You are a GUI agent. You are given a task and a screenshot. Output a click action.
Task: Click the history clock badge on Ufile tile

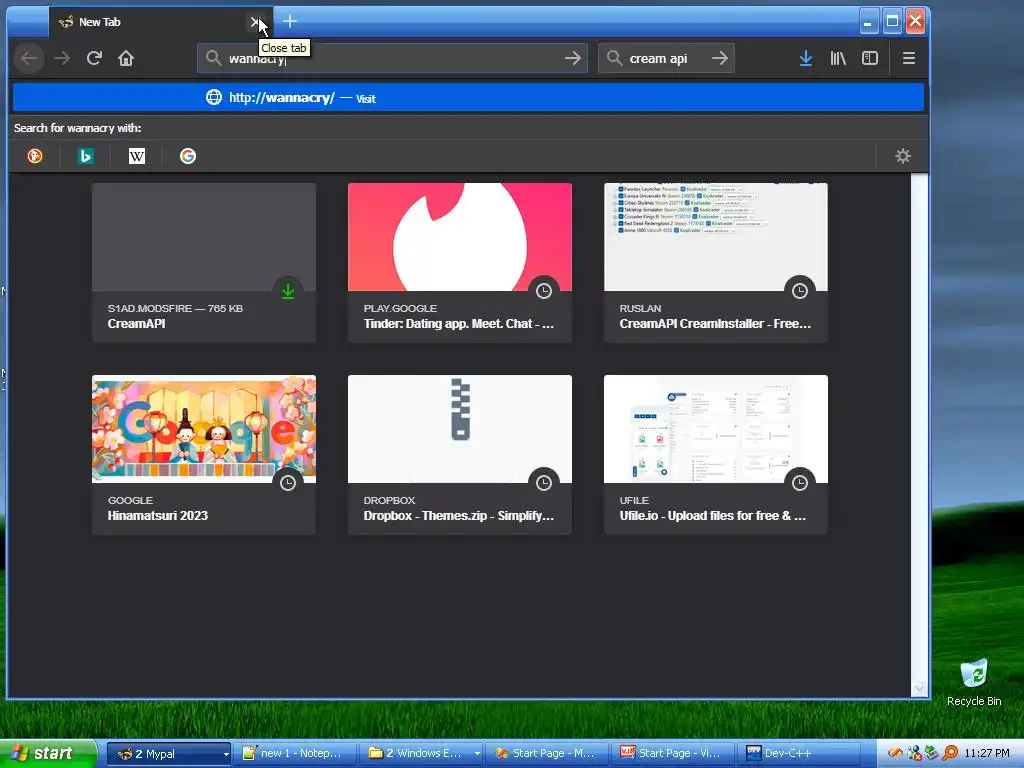(800, 483)
